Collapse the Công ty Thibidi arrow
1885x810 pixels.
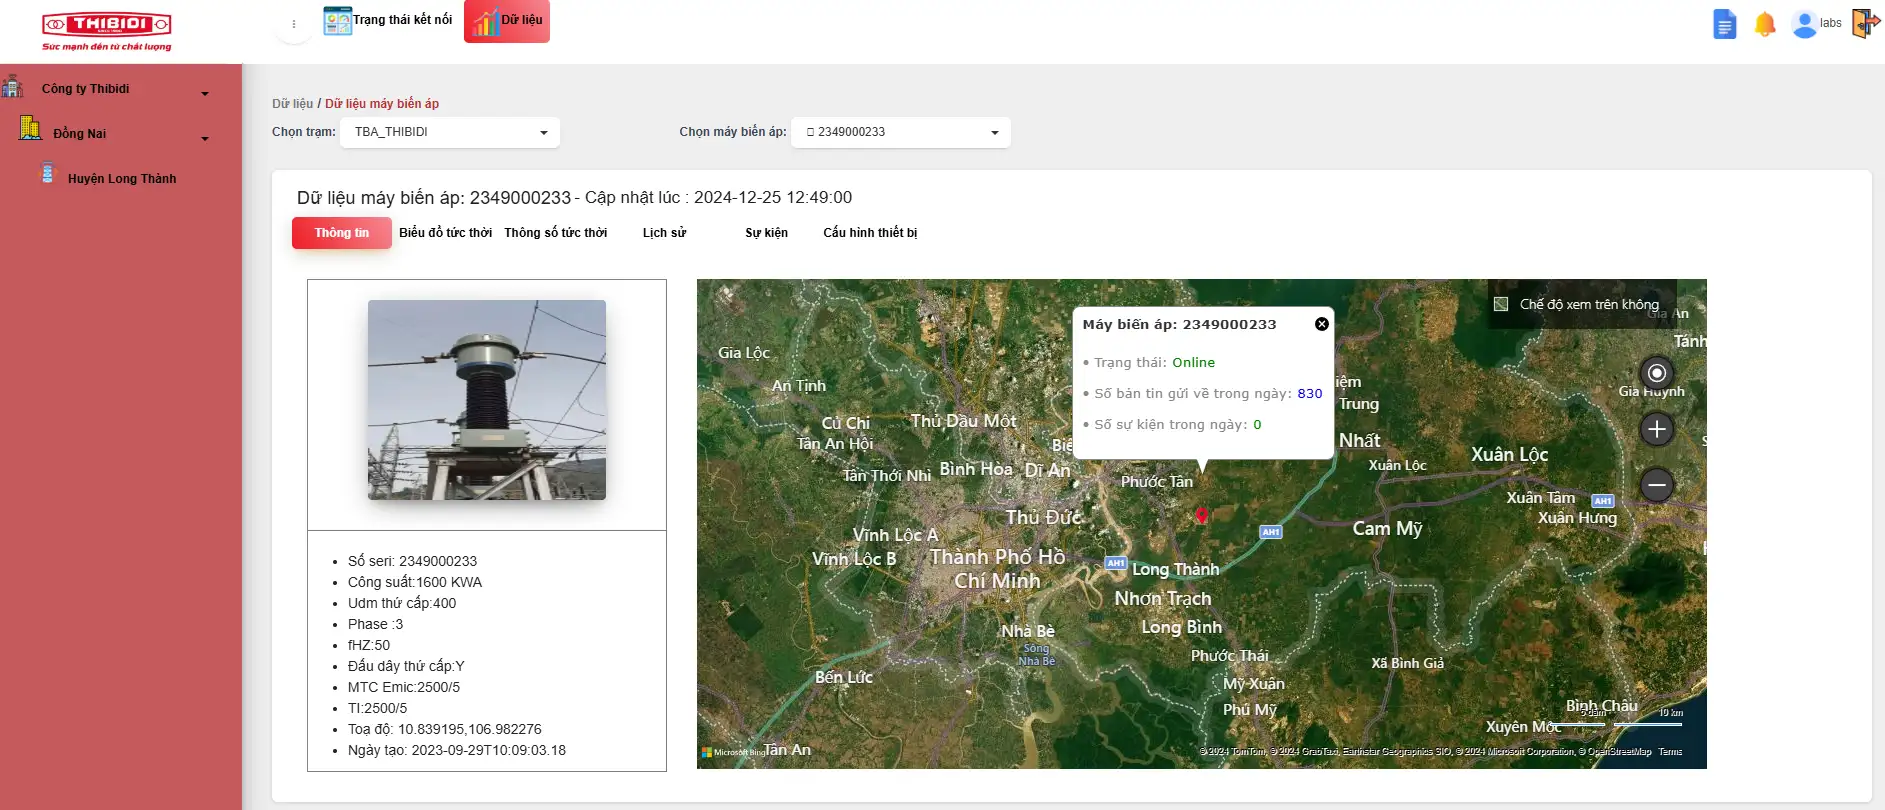click(205, 94)
